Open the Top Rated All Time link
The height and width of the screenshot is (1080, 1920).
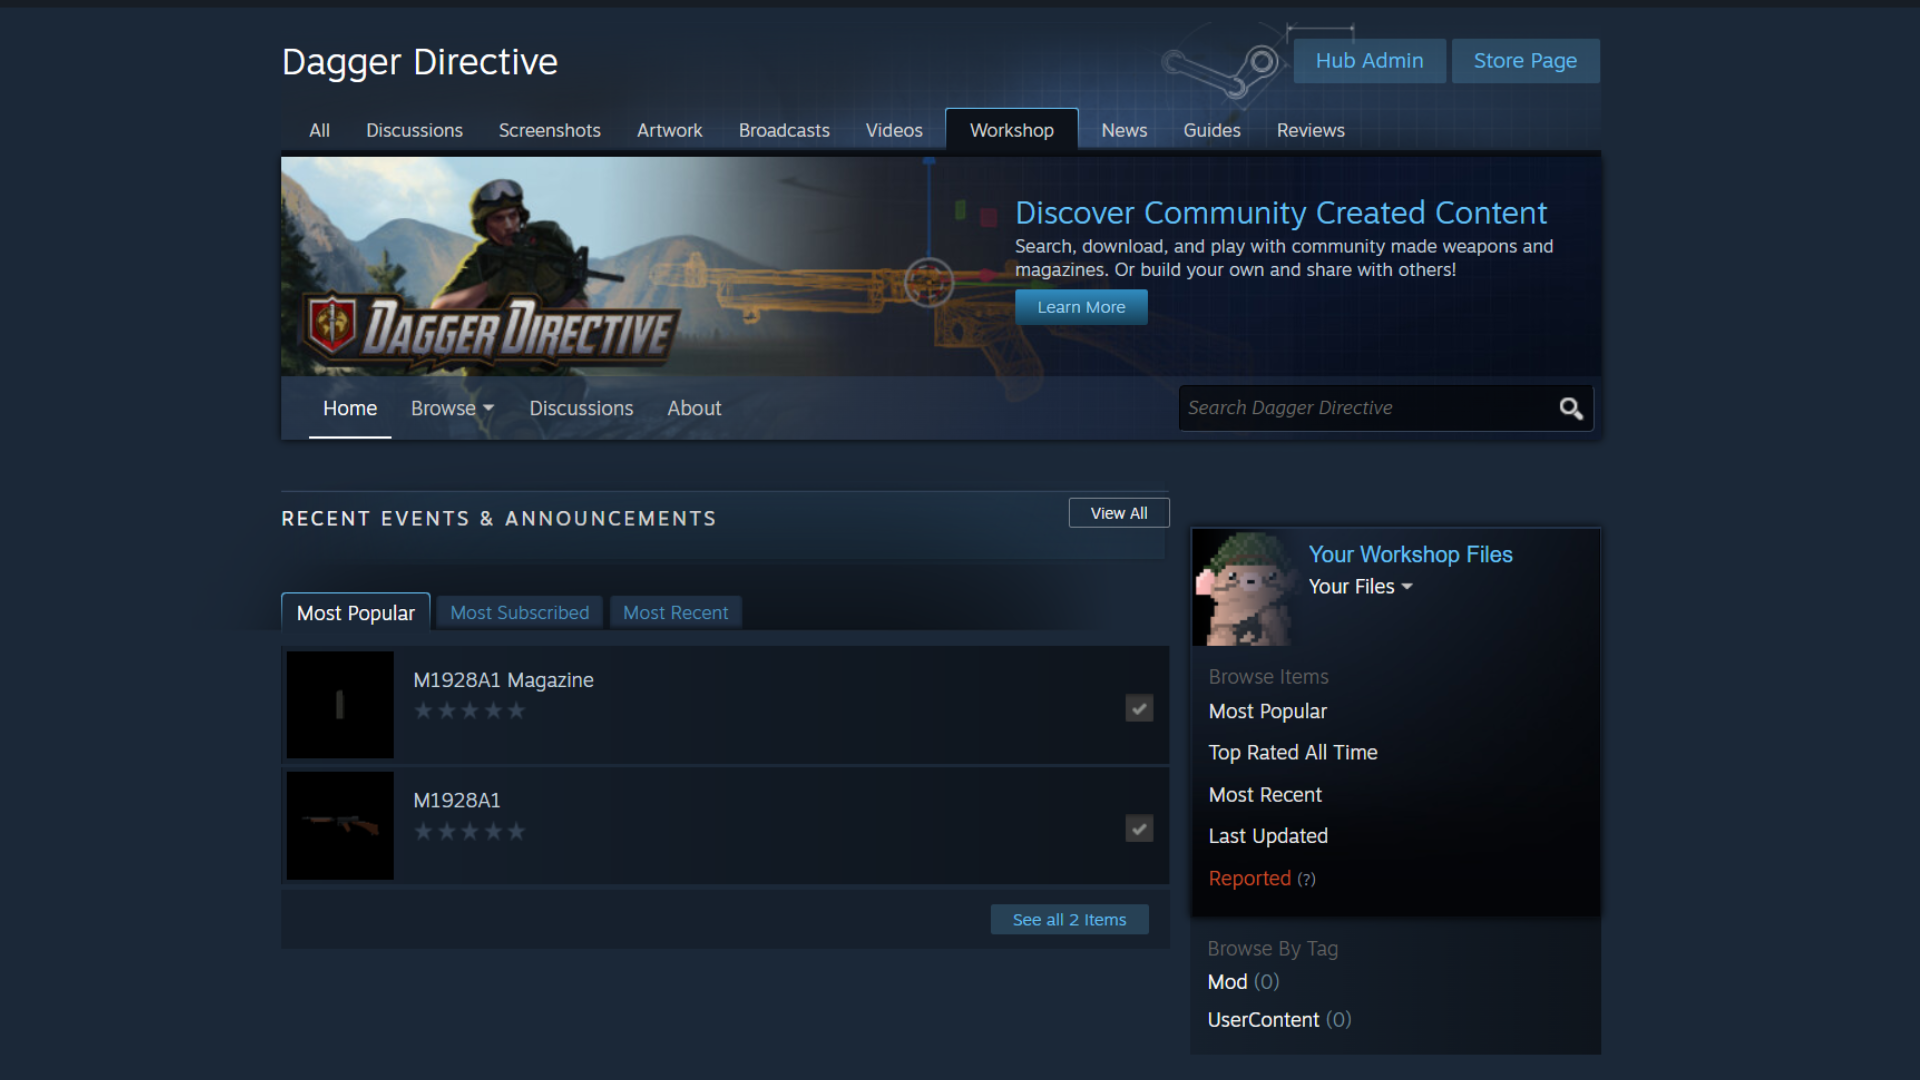(1292, 752)
